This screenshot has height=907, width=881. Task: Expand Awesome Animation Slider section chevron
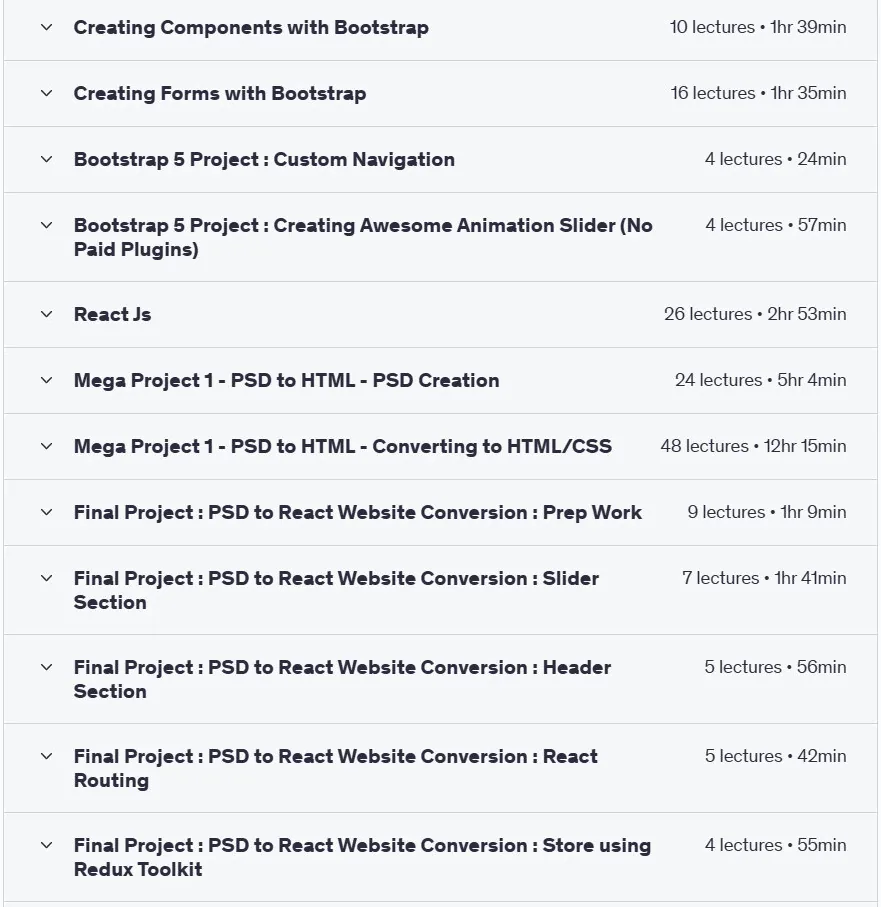point(47,225)
